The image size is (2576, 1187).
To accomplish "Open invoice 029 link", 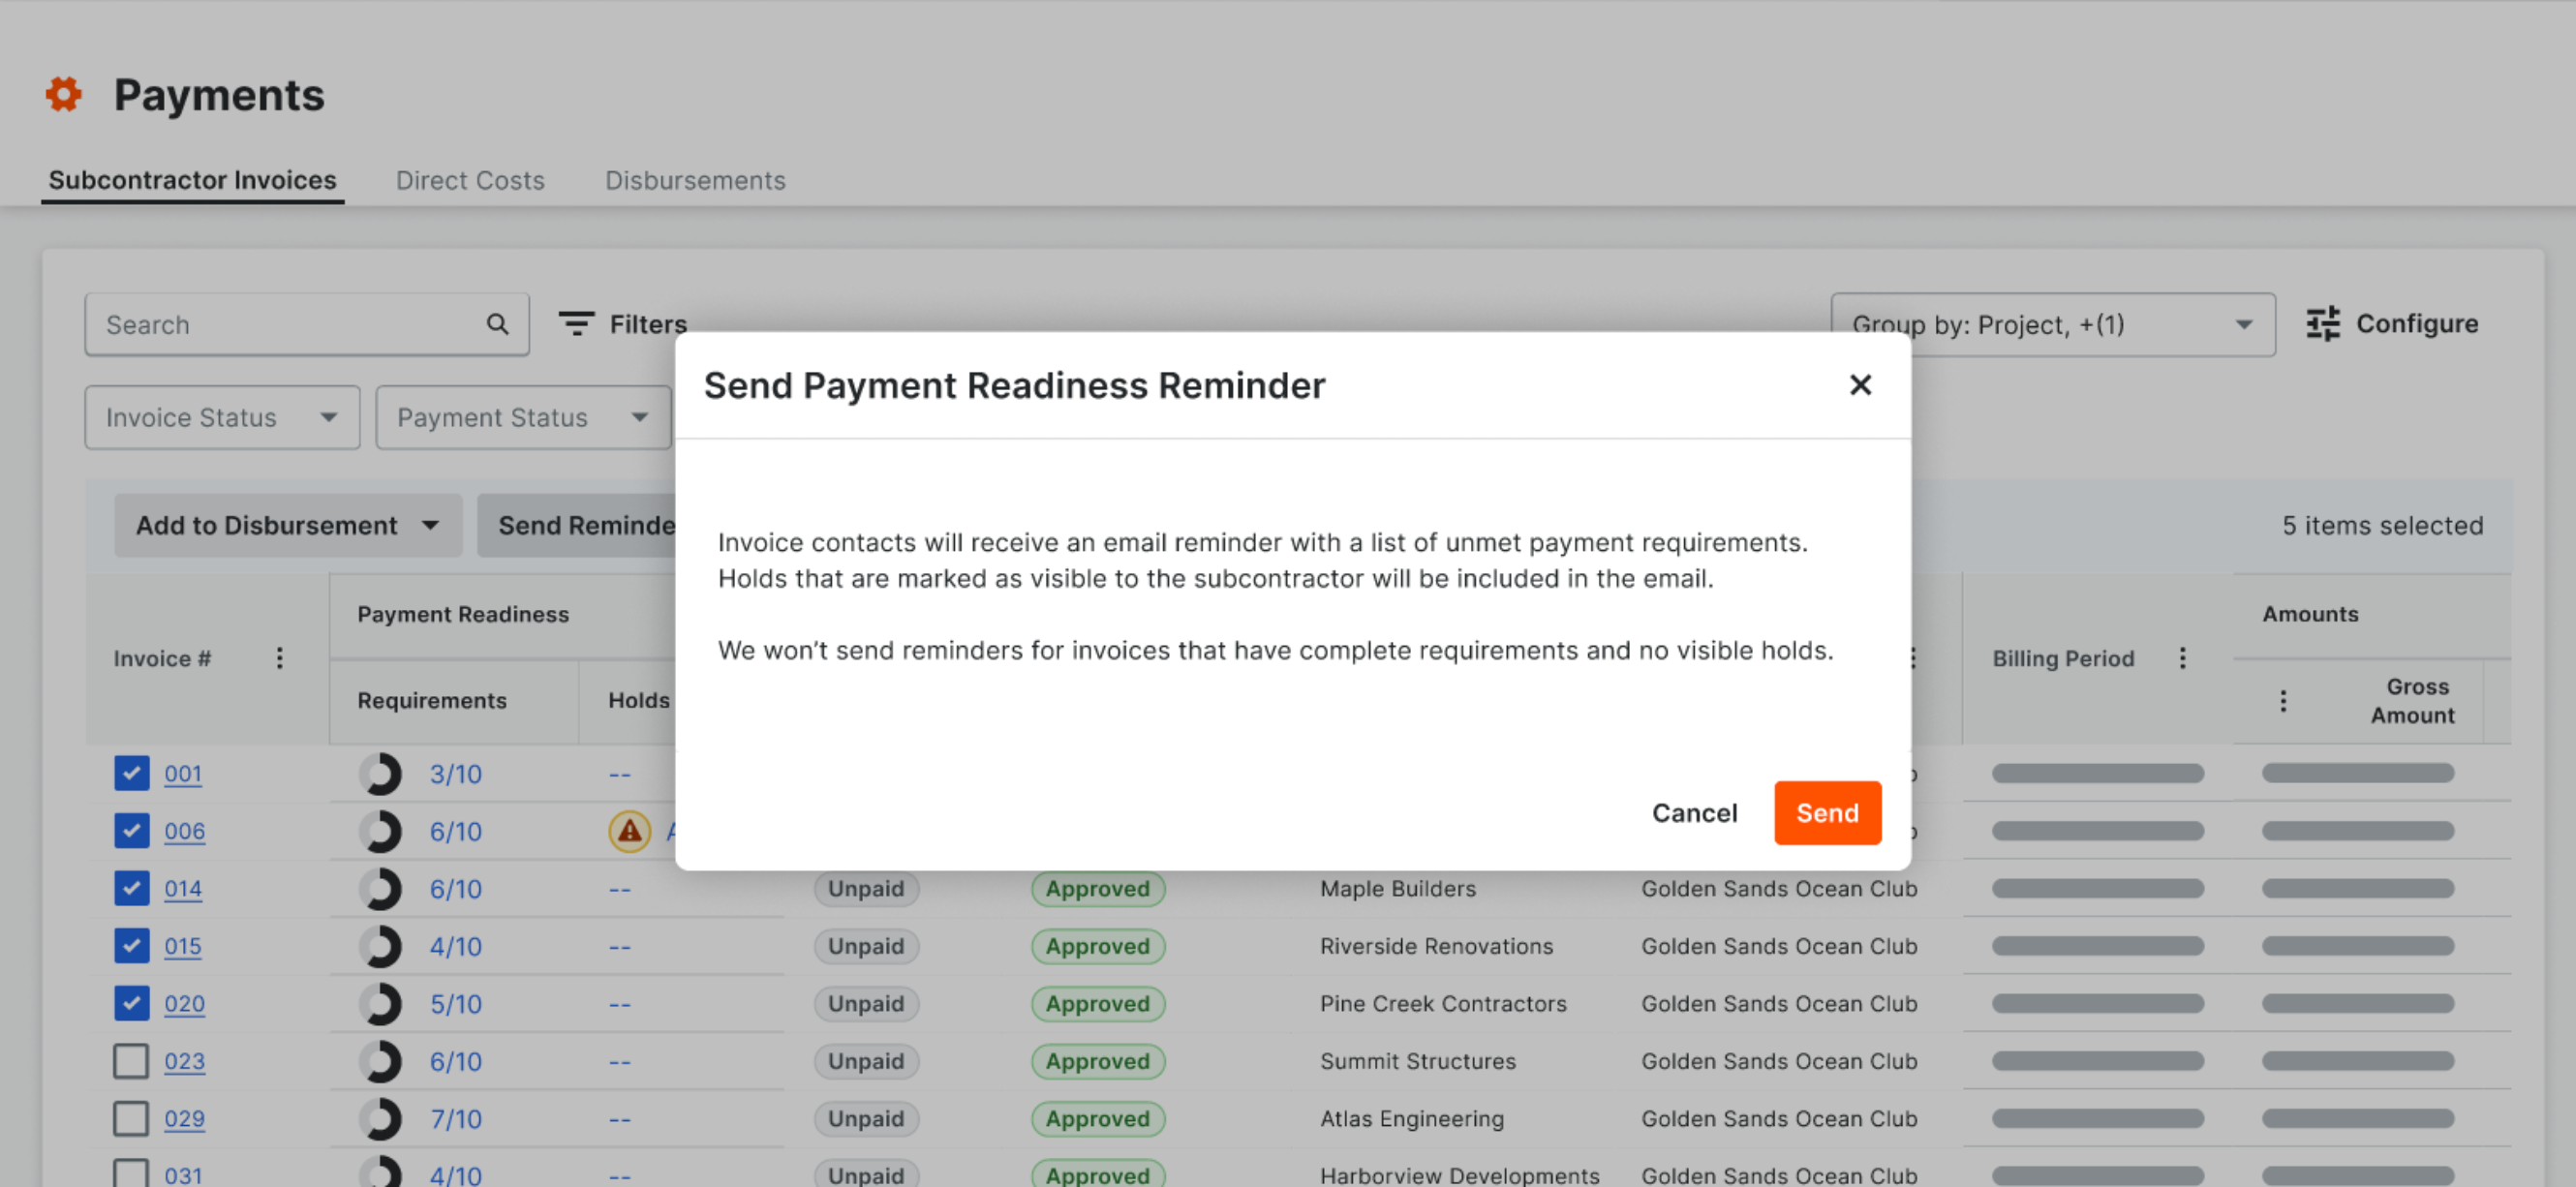I will [x=185, y=1119].
